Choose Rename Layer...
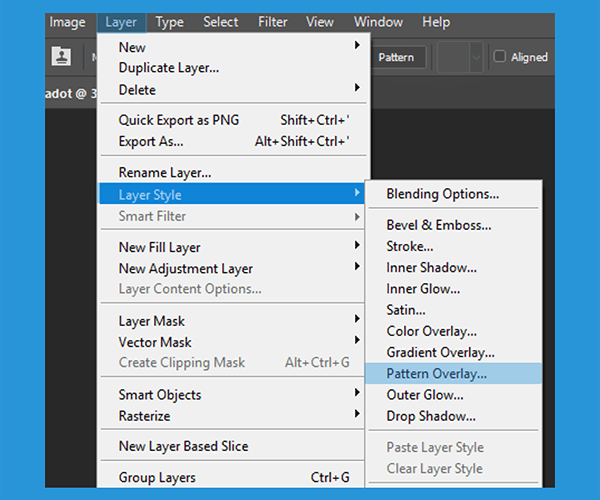The height and width of the screenshot is (500, 600). [x=233, y=173]
